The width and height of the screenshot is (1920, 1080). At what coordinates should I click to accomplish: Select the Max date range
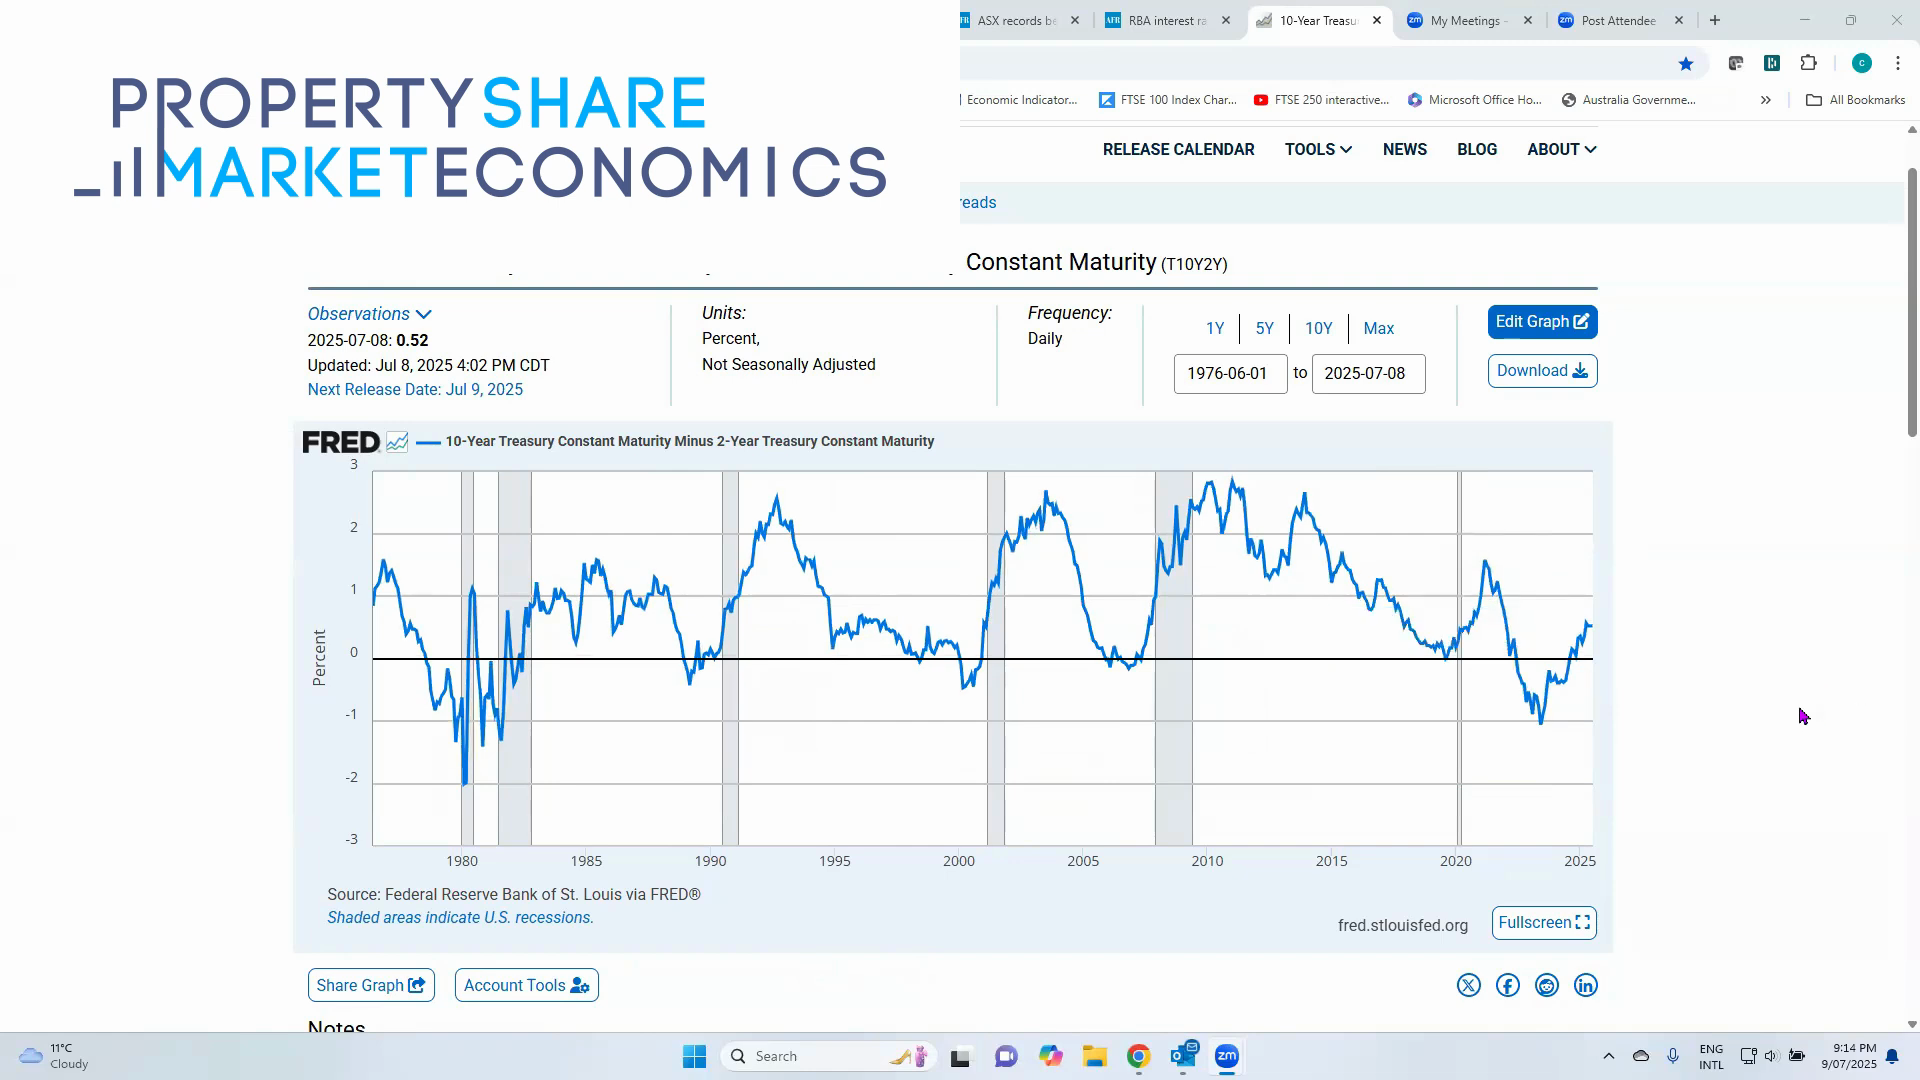pos(1378,328)
